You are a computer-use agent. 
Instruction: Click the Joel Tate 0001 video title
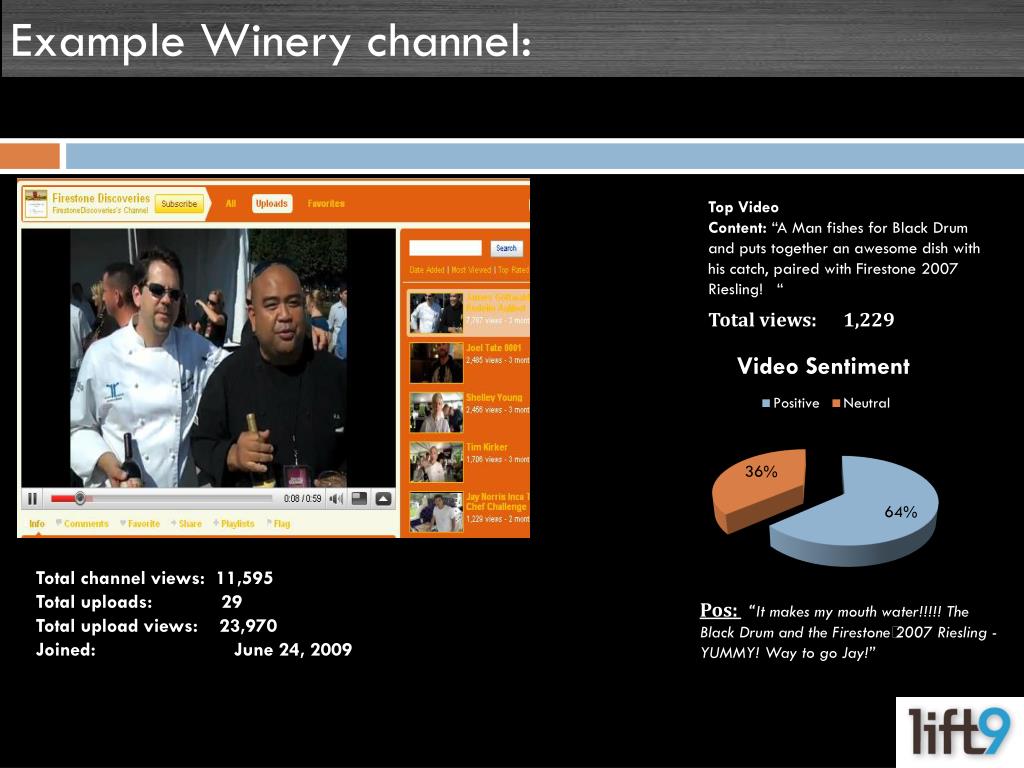[494, 348]
